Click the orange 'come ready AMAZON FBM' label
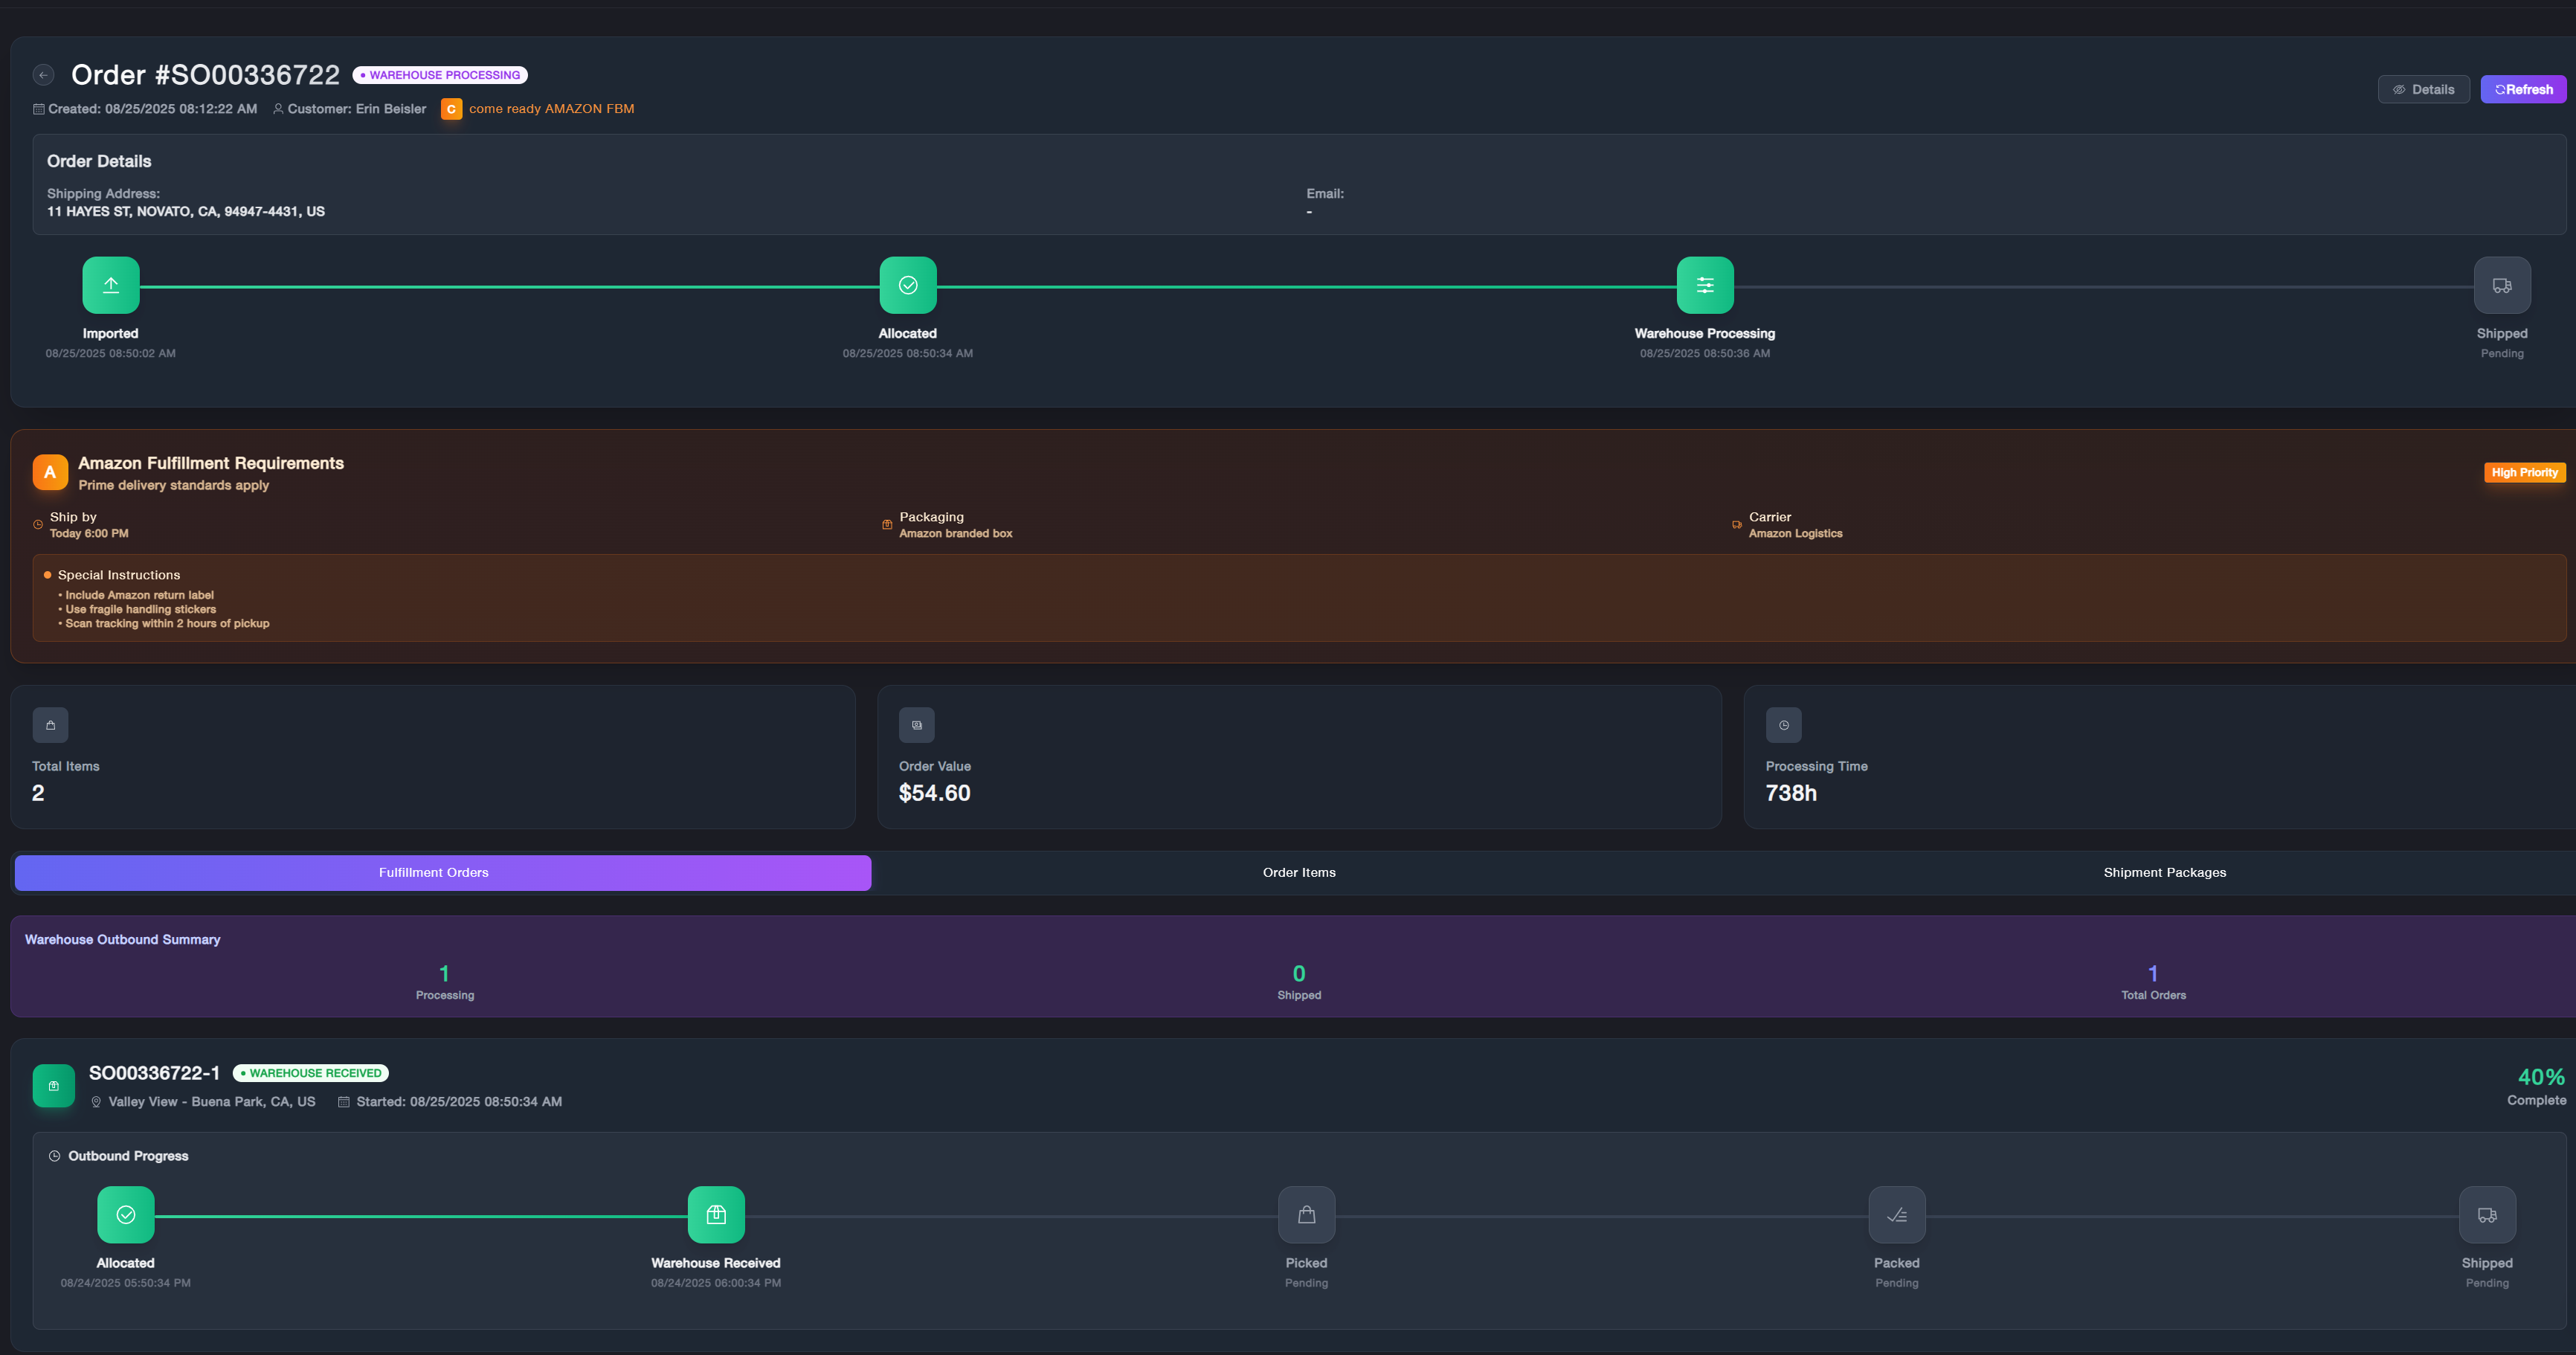This screenshot has height=1355, width=2576. pyautogui.click(x=551, y=109)
